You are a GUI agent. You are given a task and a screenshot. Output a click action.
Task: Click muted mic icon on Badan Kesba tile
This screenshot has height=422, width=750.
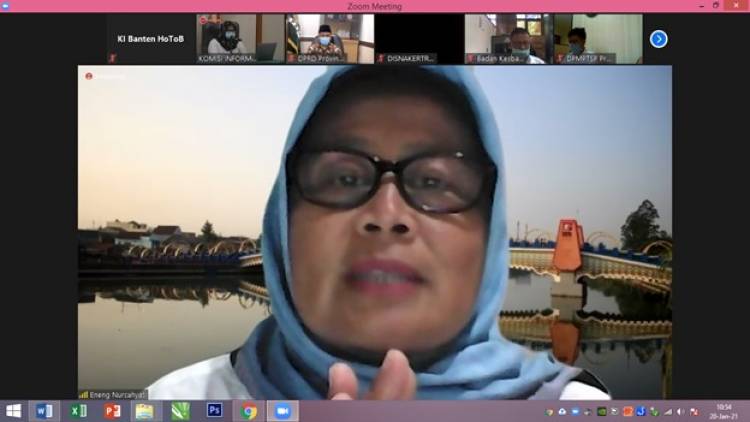tap(471, 58)
